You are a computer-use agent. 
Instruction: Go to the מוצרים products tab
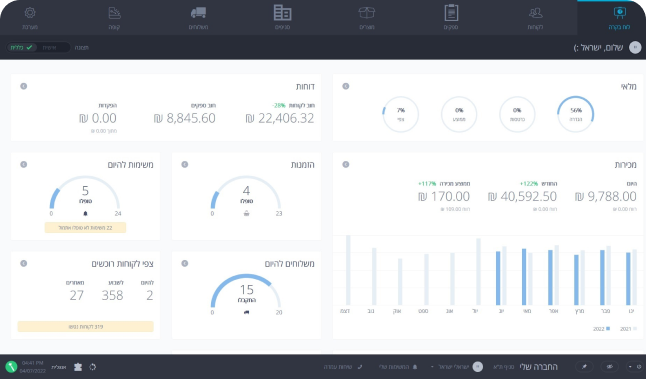tap(367, 18)
